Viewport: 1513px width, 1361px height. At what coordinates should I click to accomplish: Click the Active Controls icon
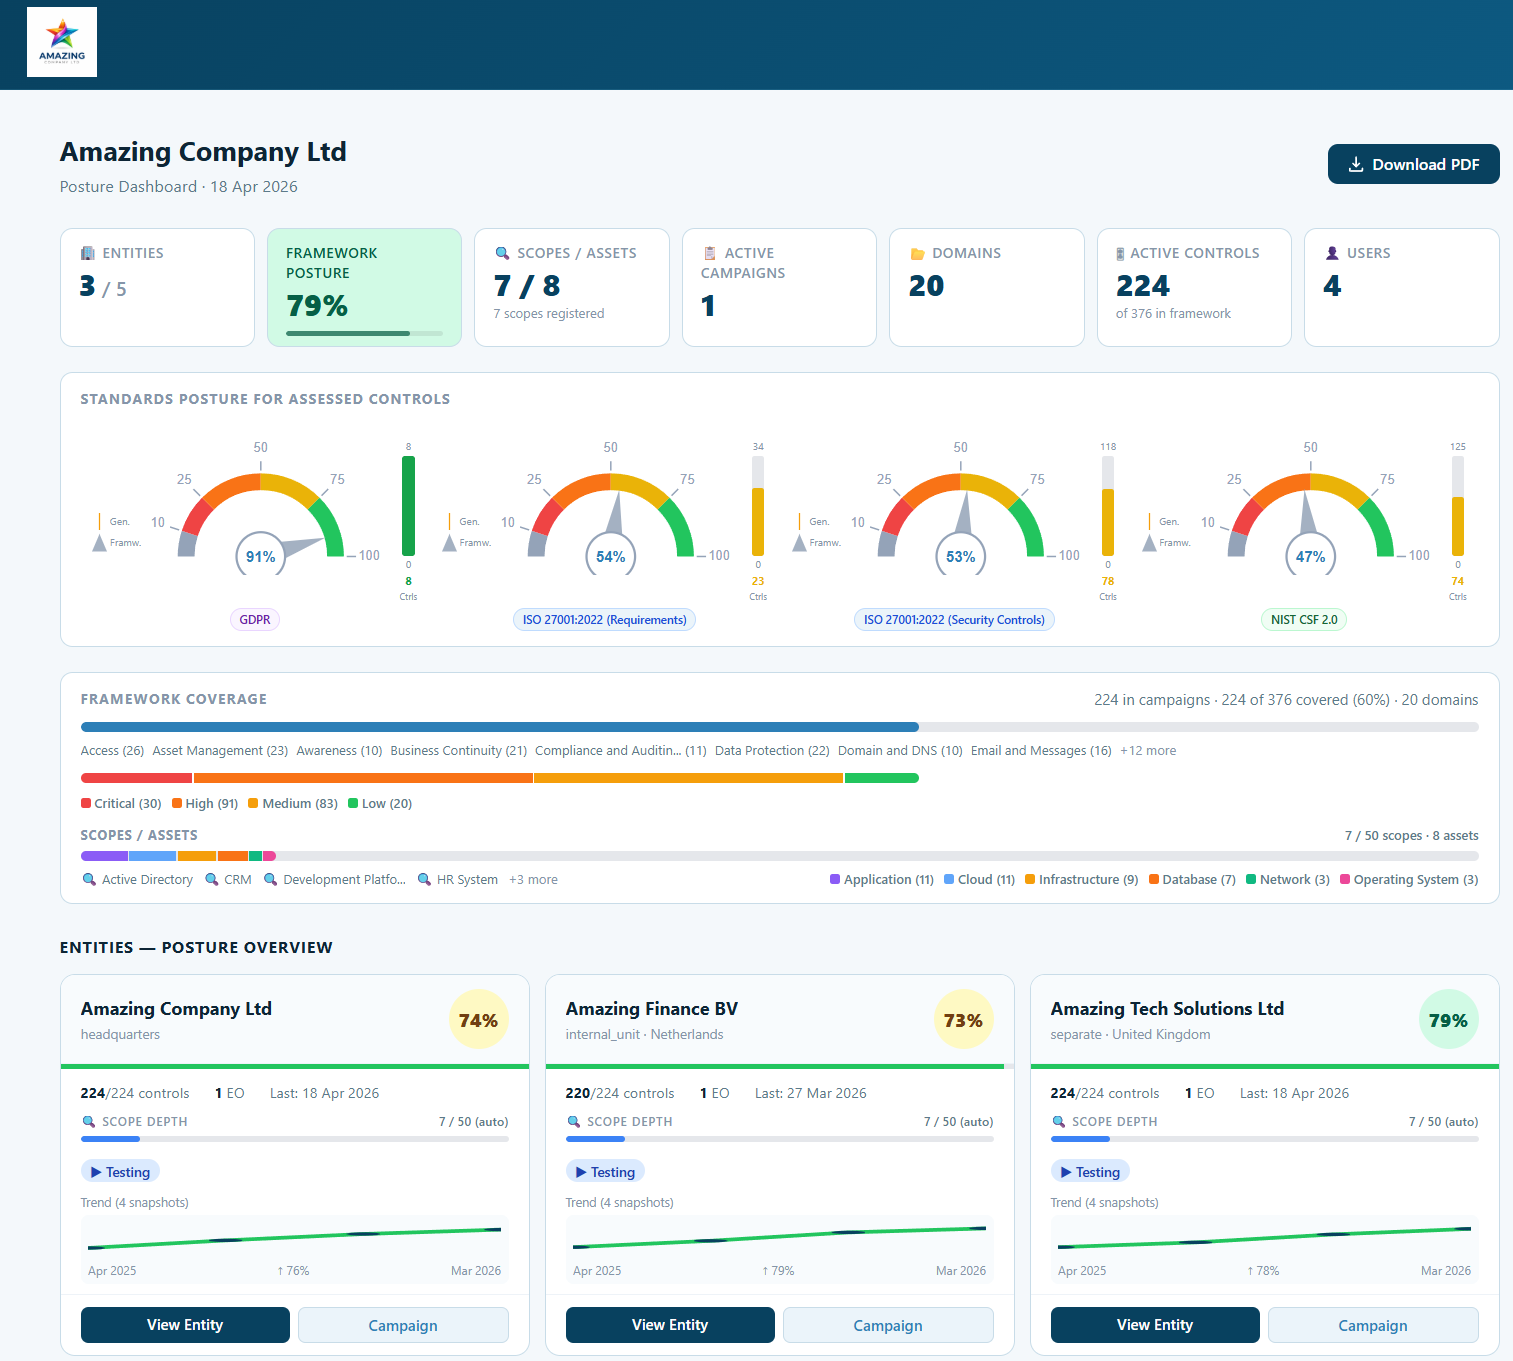(1119, 253)
